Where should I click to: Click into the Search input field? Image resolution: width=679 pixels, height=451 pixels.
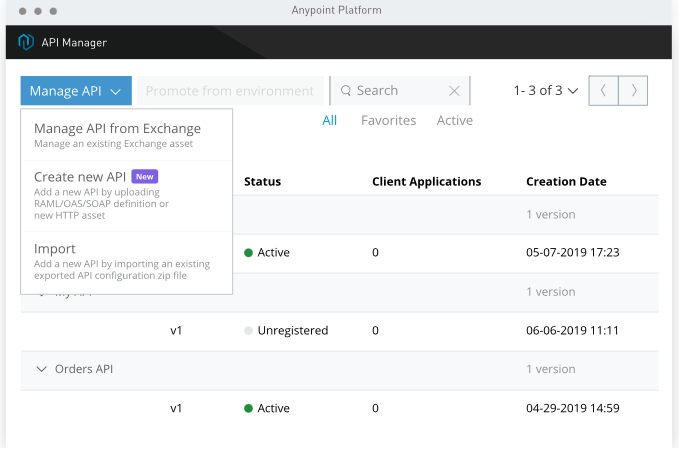coord(395,91)
